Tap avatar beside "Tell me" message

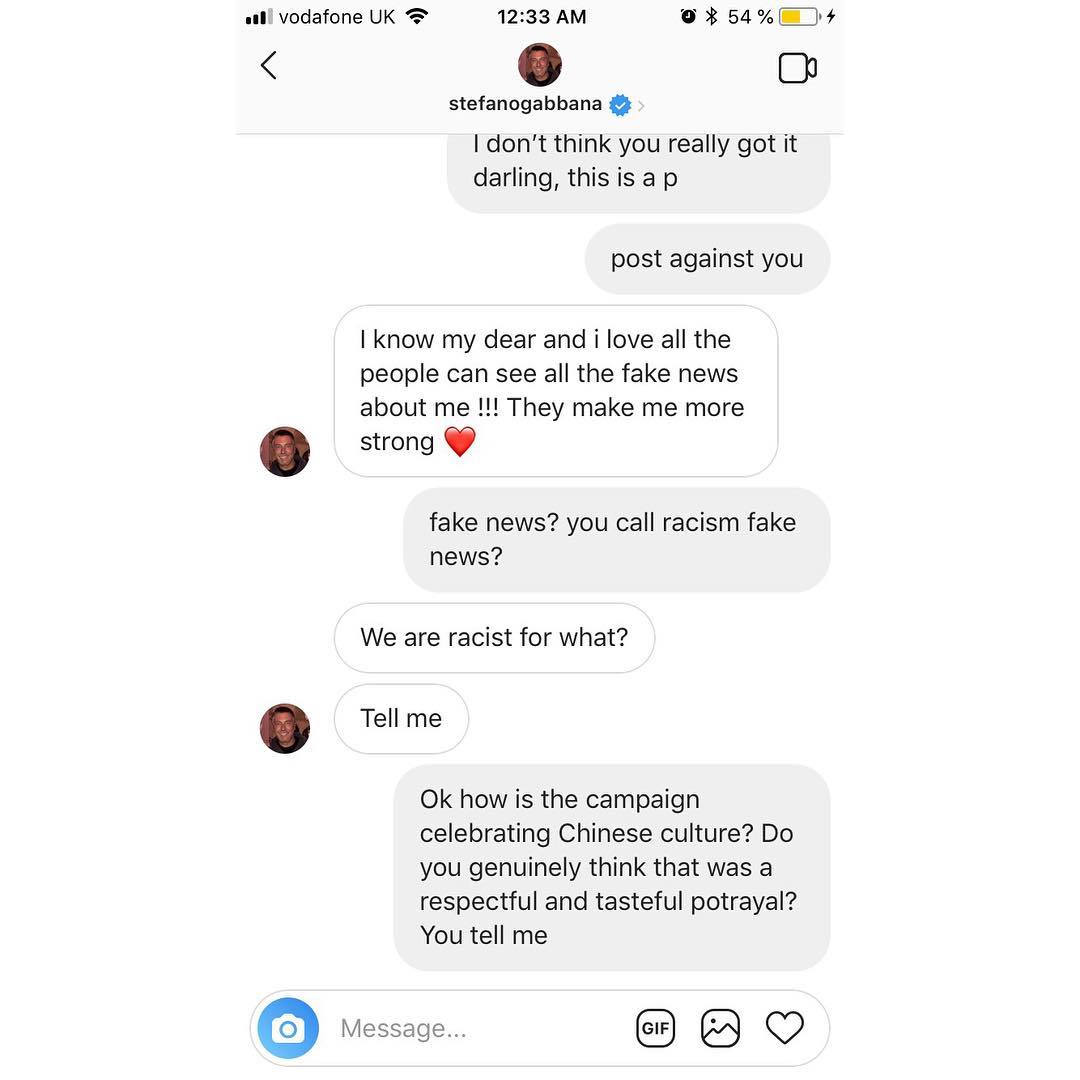pyautogui.click(x=284, y=729)
